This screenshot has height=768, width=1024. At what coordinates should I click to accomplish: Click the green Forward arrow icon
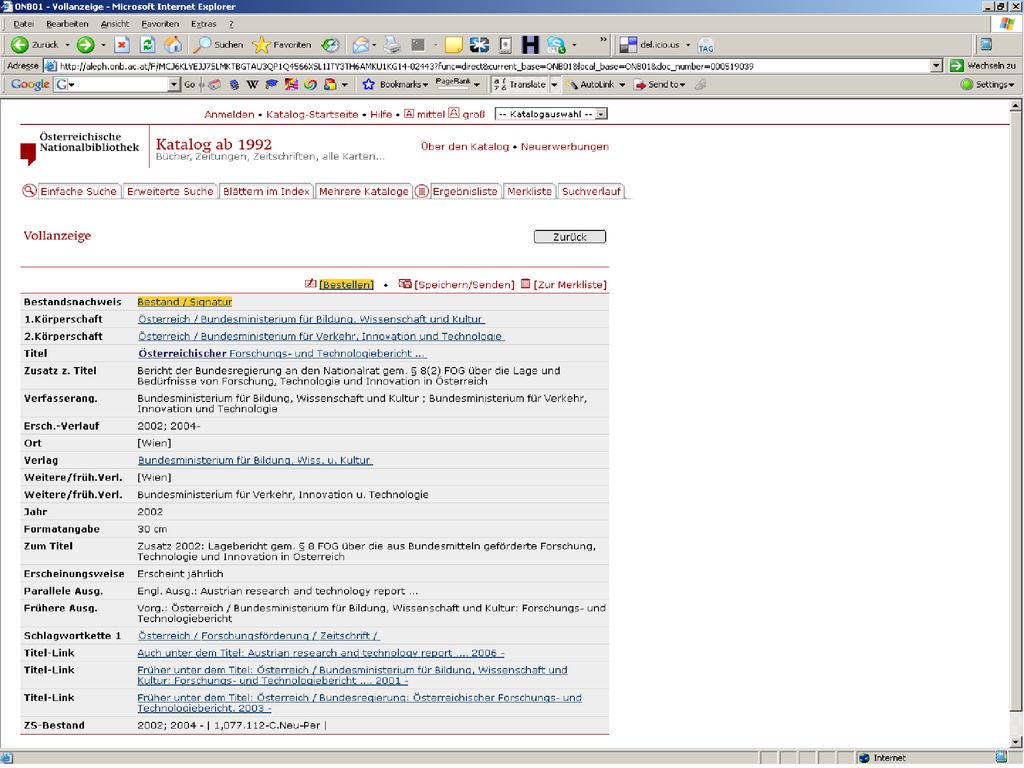click(x=85, y=44)
